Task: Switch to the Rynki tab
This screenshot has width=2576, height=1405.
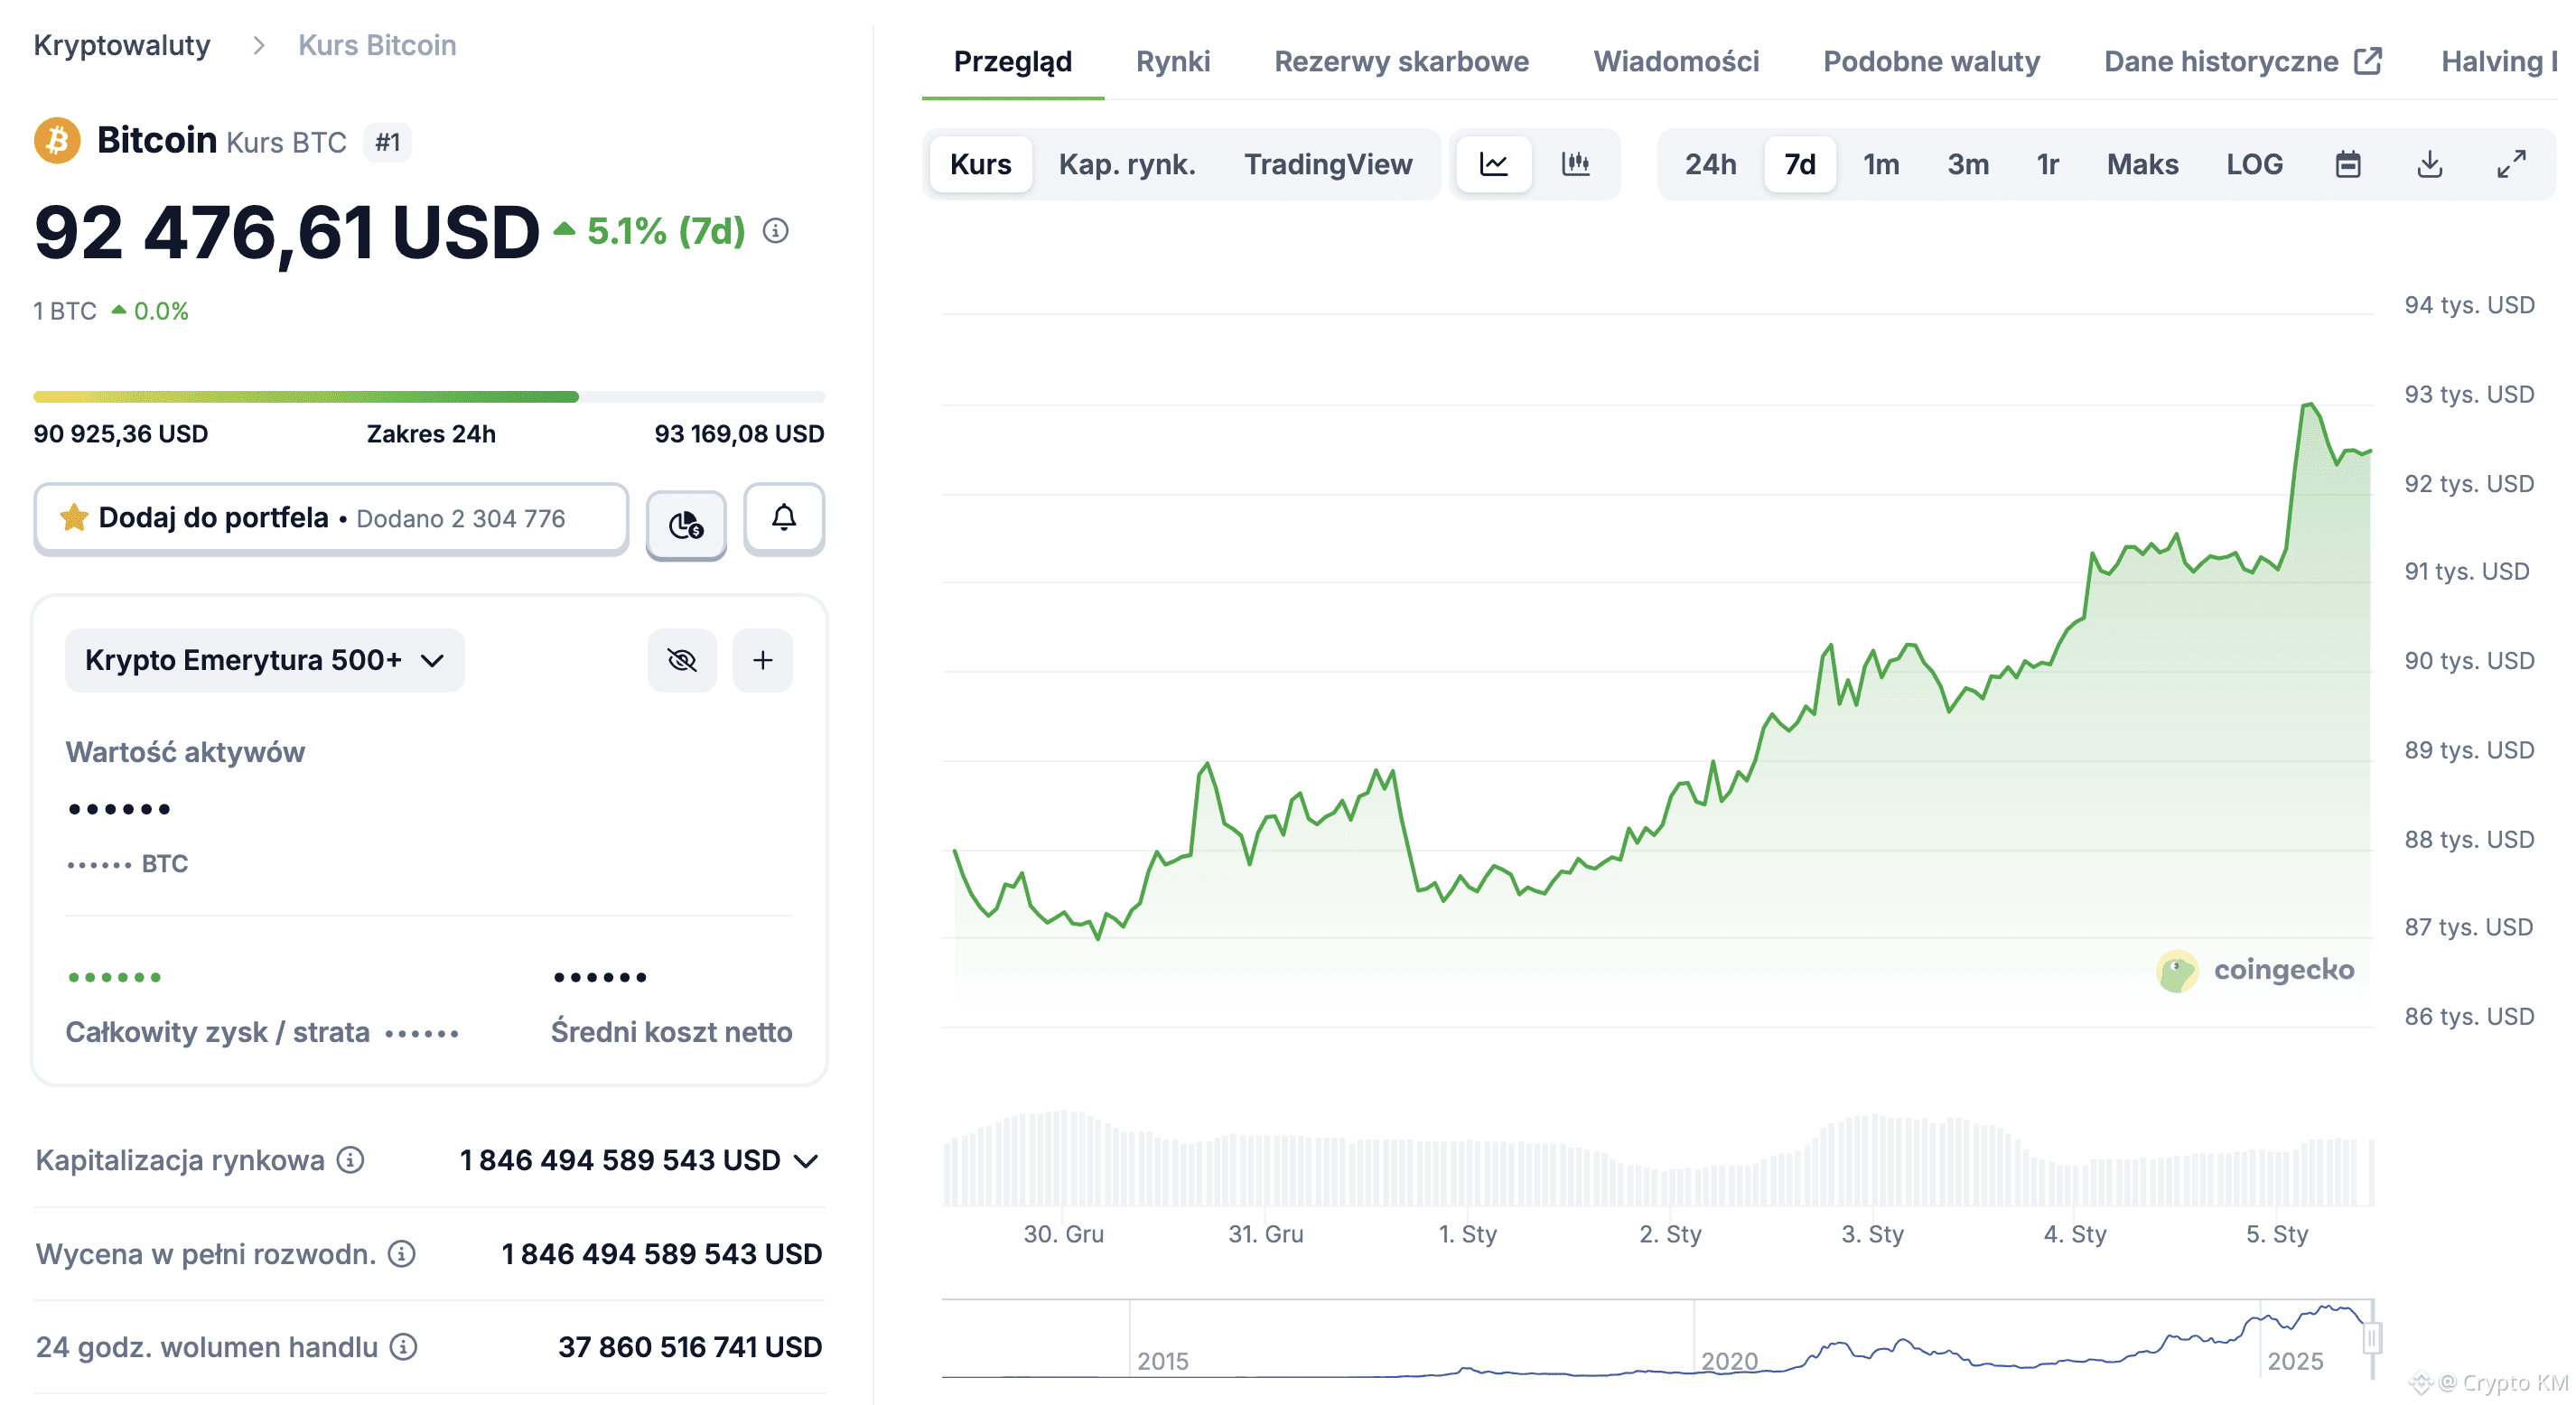Action: [x=1173, y=62]
